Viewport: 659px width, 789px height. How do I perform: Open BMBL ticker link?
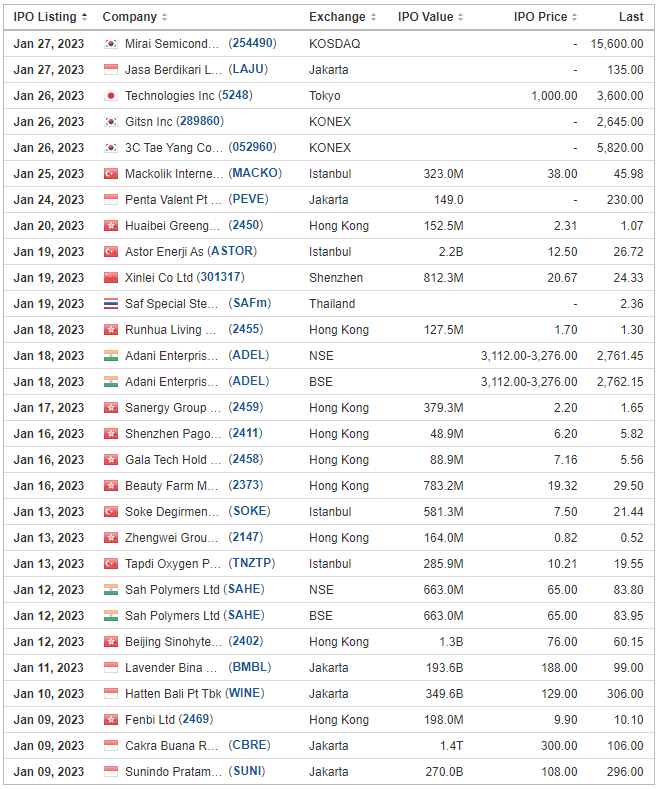[250, 667]
